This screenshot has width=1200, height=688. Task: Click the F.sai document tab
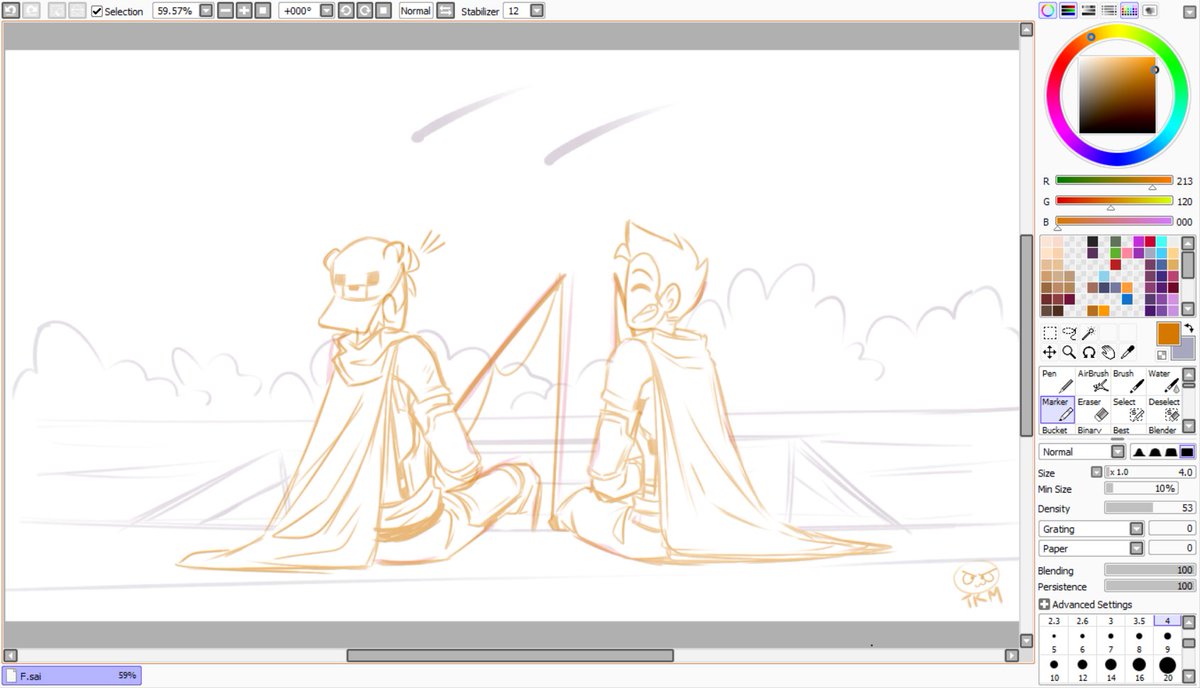click(71, 676)
